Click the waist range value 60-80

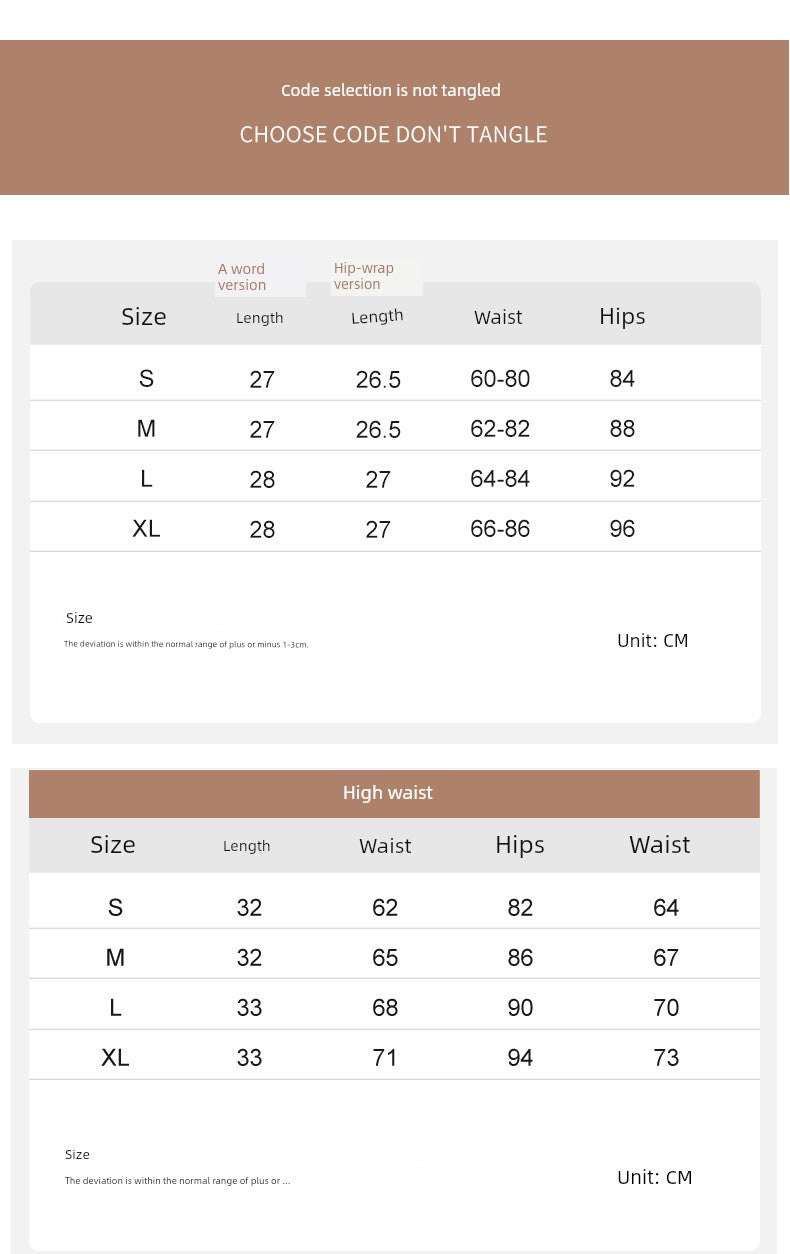[500, 379]
